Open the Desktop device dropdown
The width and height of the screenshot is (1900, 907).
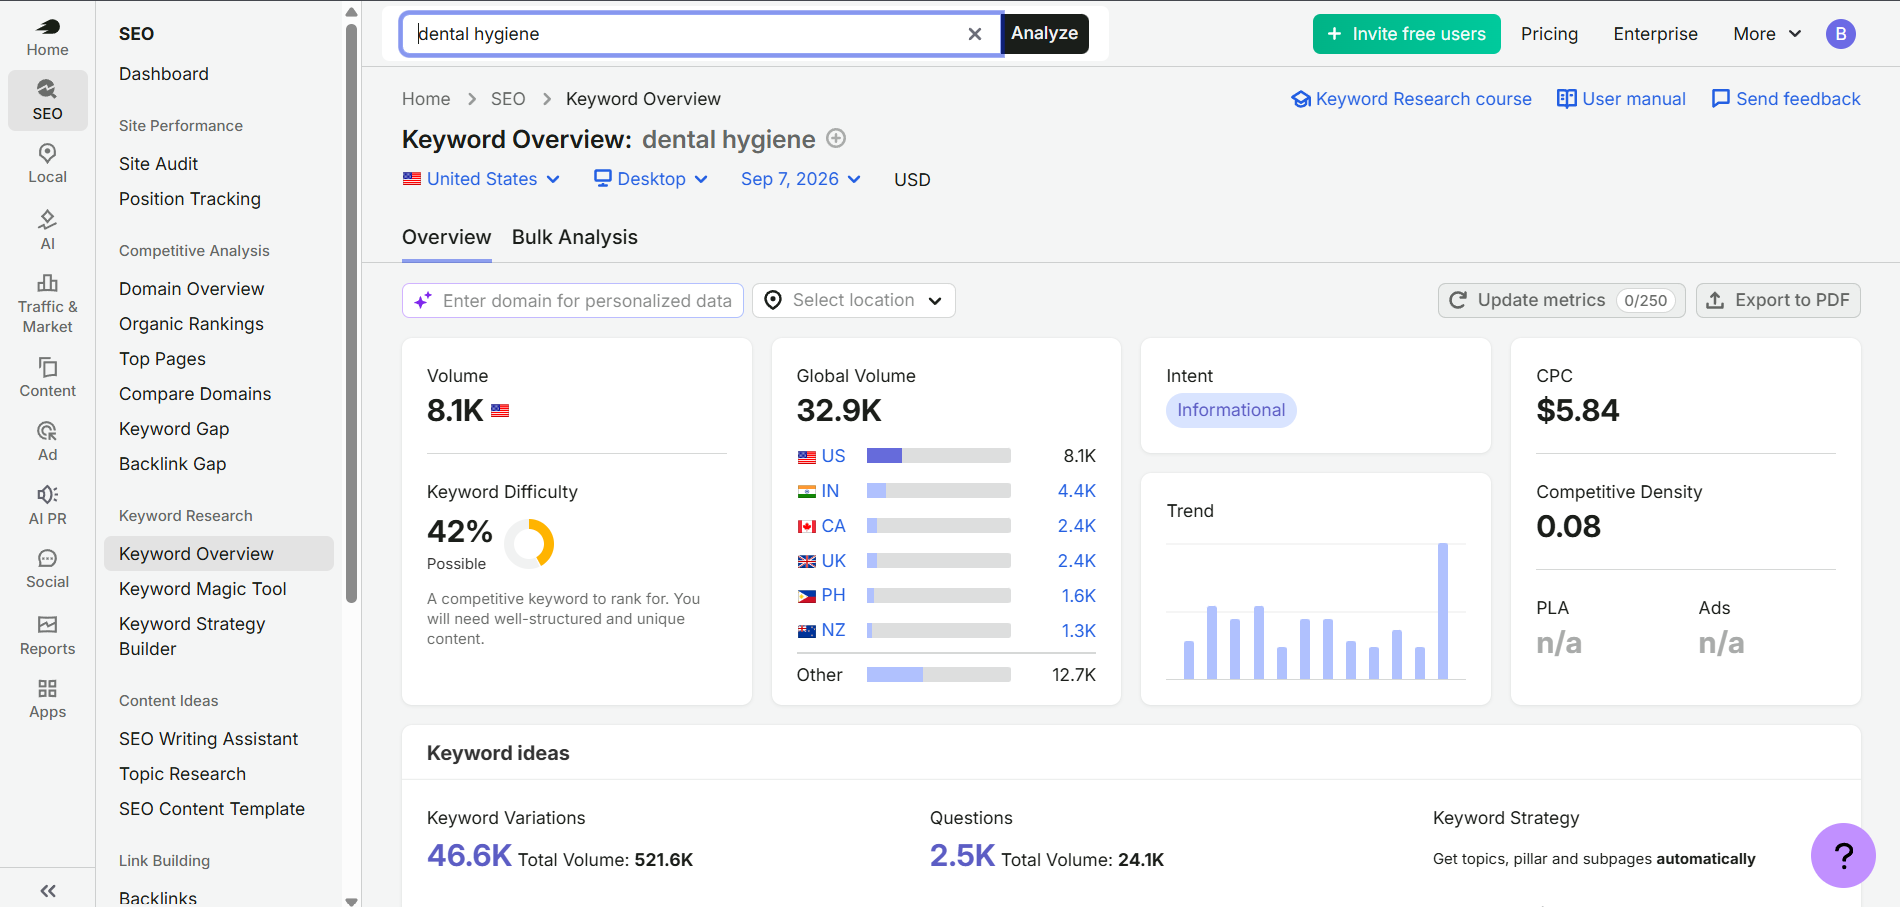(x=651, y=179)
